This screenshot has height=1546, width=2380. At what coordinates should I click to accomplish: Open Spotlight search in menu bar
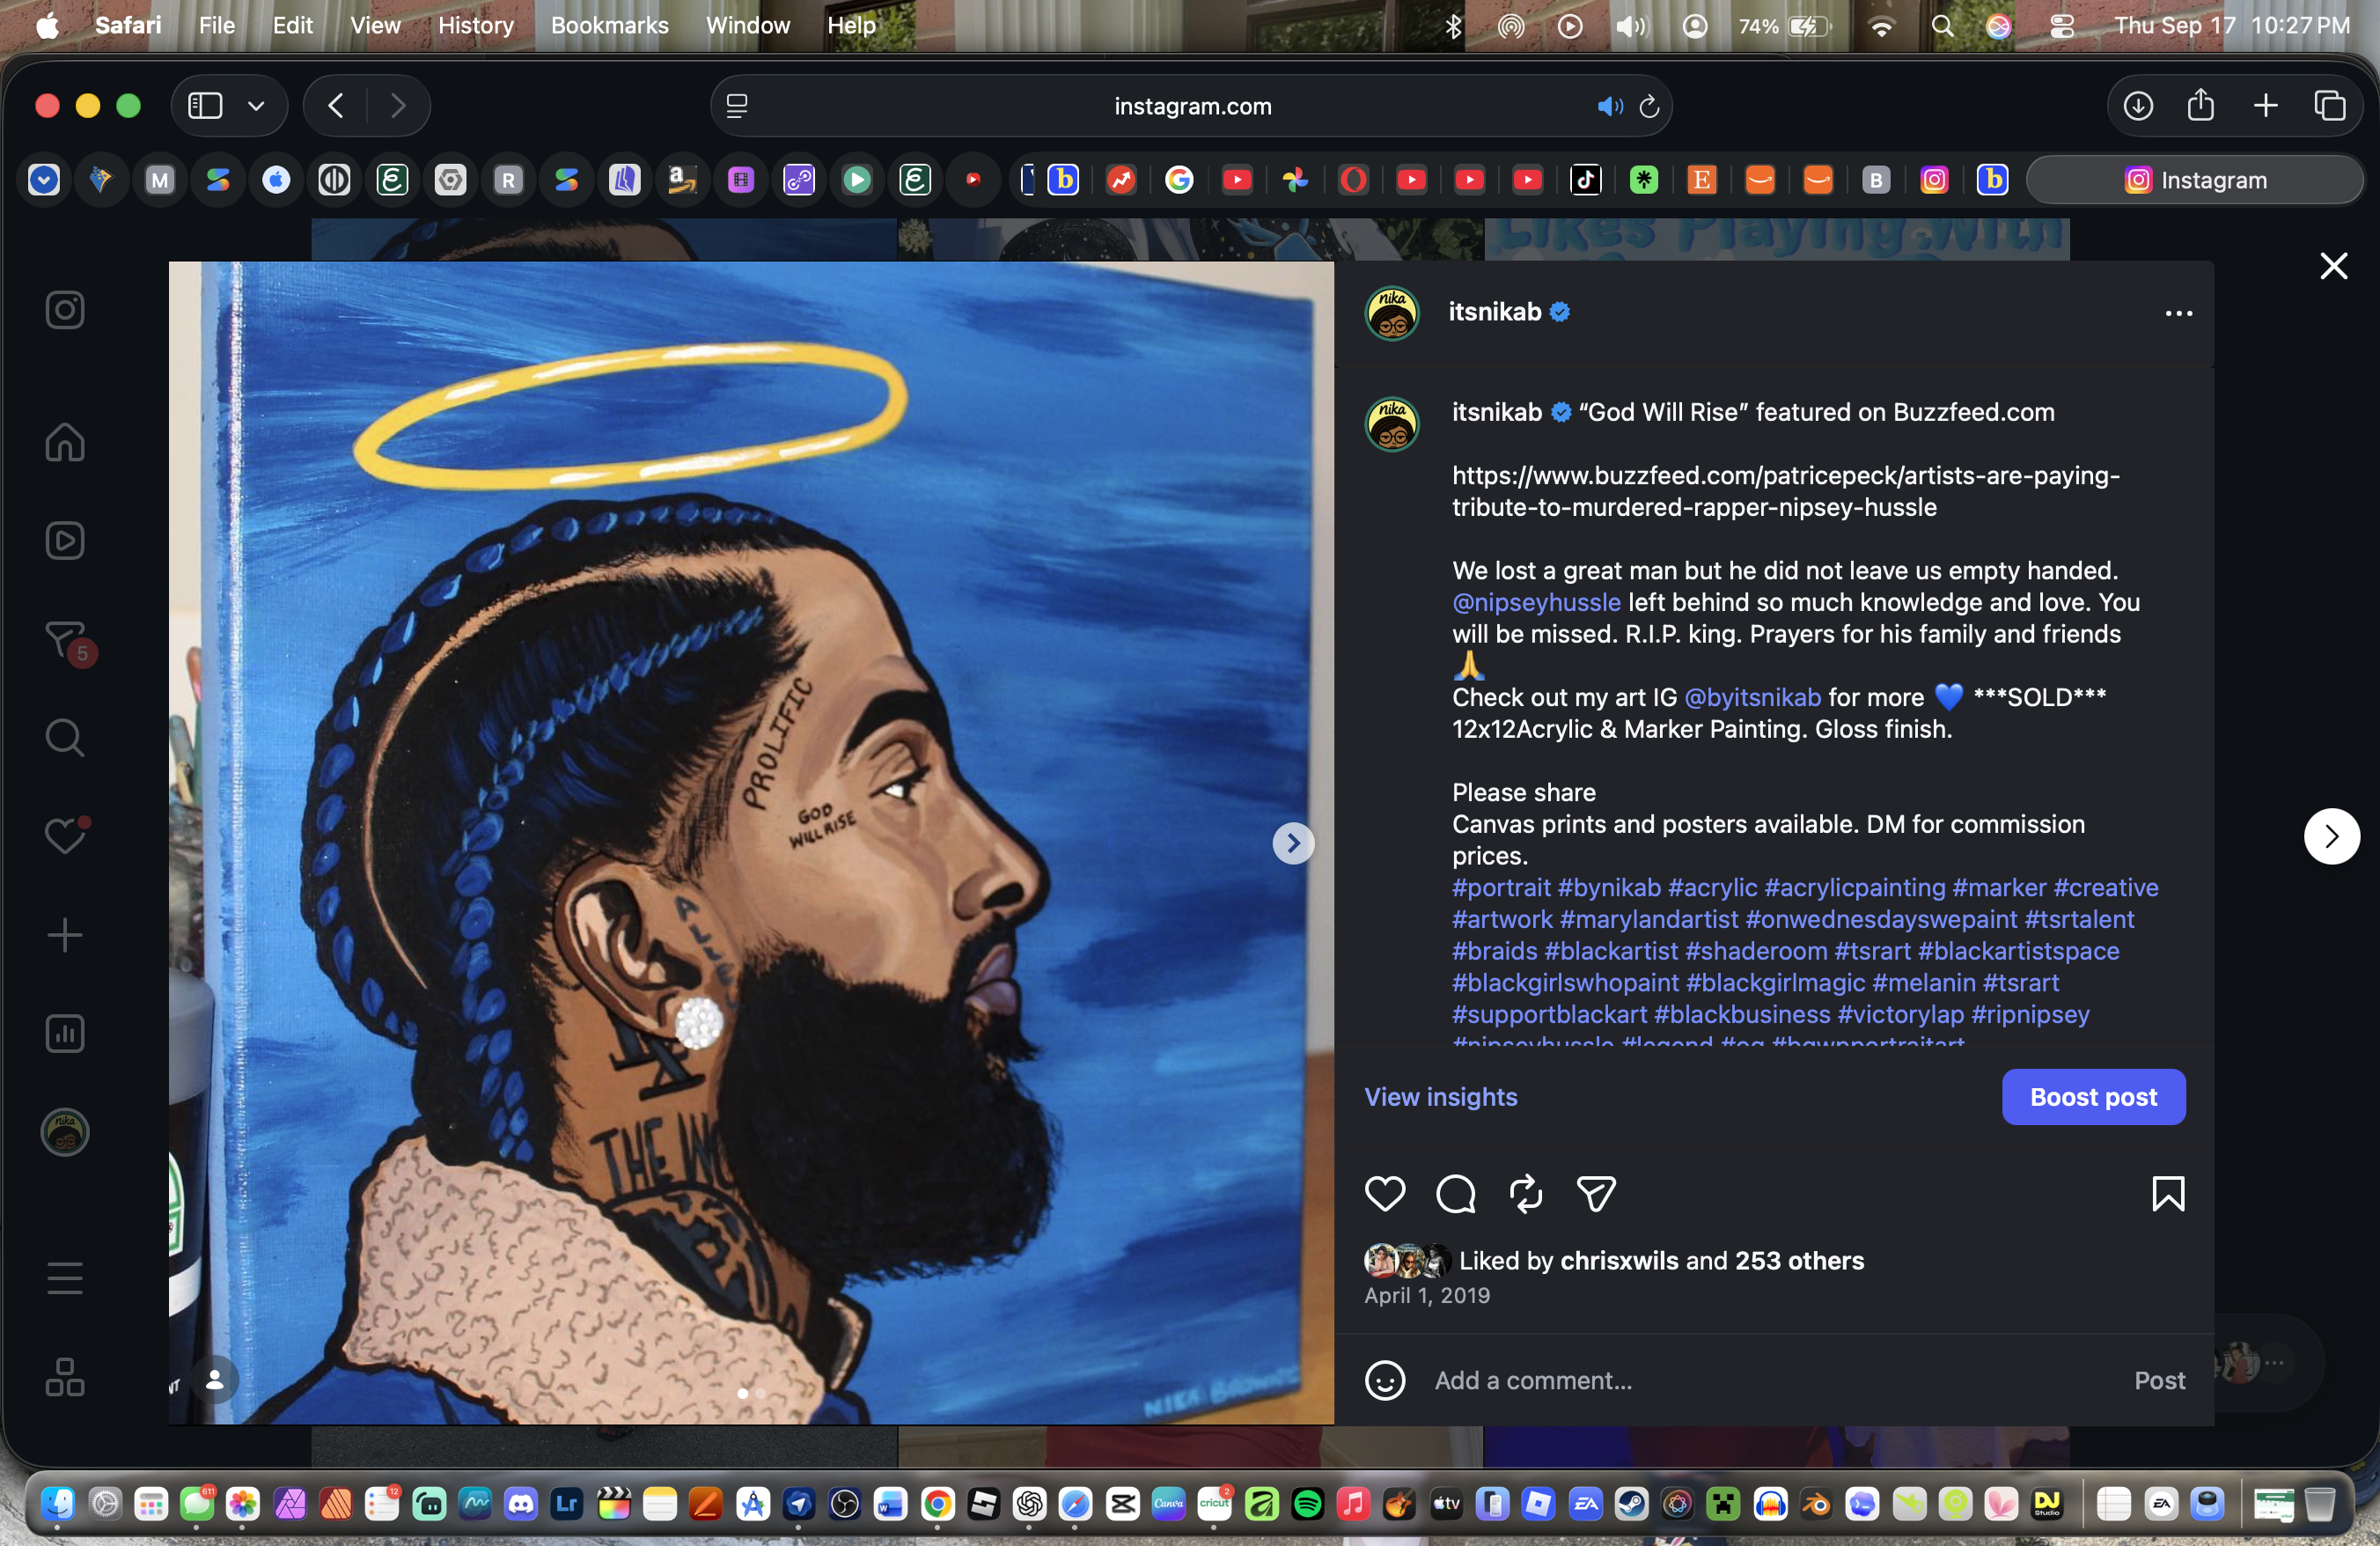1942,26
